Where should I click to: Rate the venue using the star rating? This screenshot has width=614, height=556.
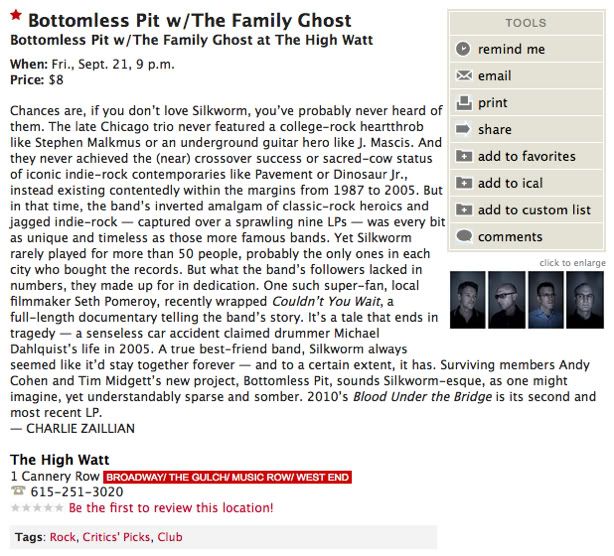click(37, 508)
